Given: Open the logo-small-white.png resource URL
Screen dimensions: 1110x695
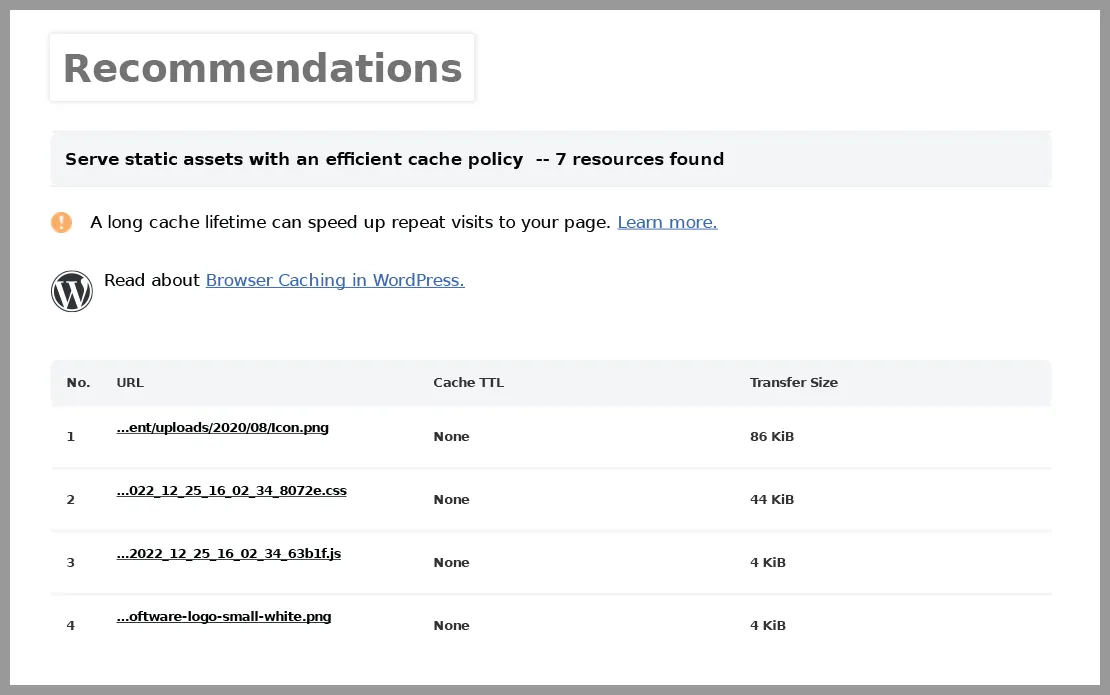Looking at the screenshot, I should [x=224, y=616].
